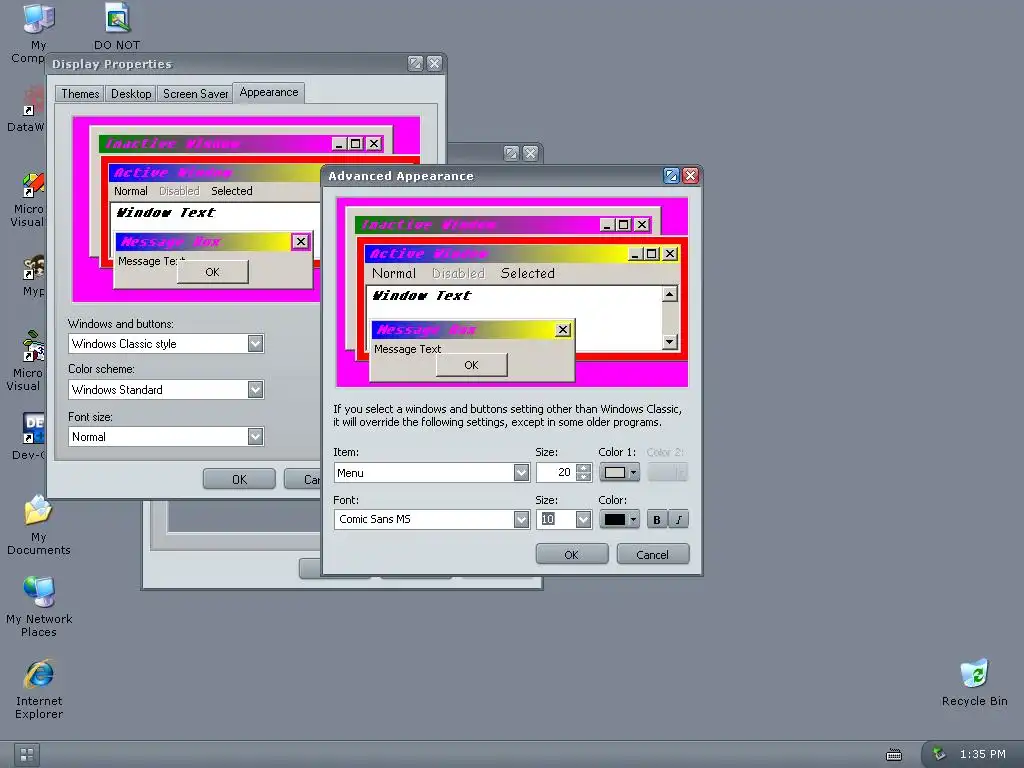The width and height of the screenshot is (1024, 768).
Task: Open the Font size dropdown showing Normal
Action: pos(255,436)
